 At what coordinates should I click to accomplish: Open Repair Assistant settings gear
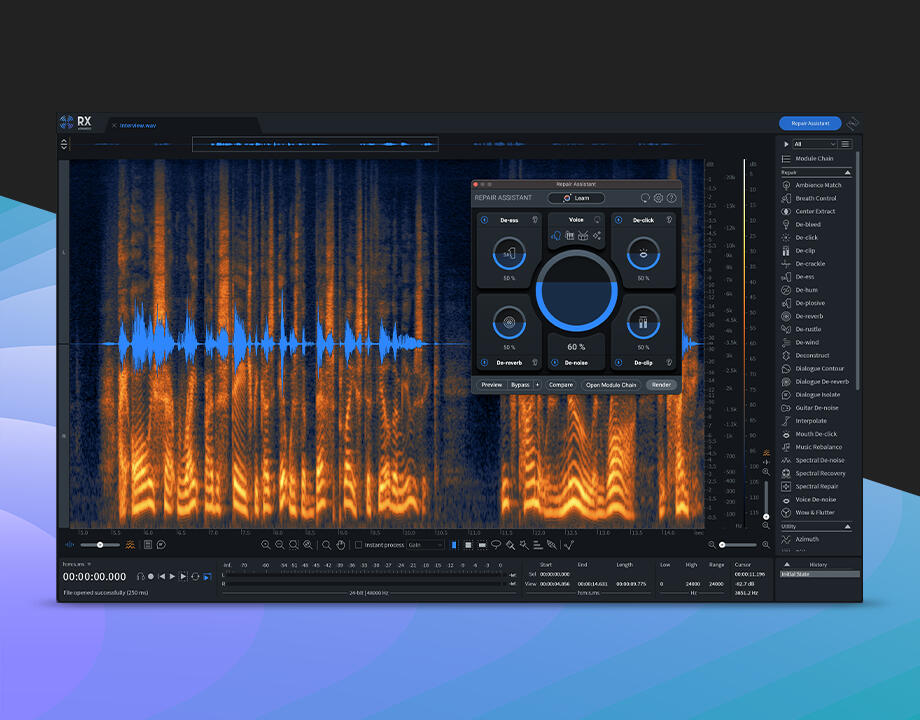(658, 198)
